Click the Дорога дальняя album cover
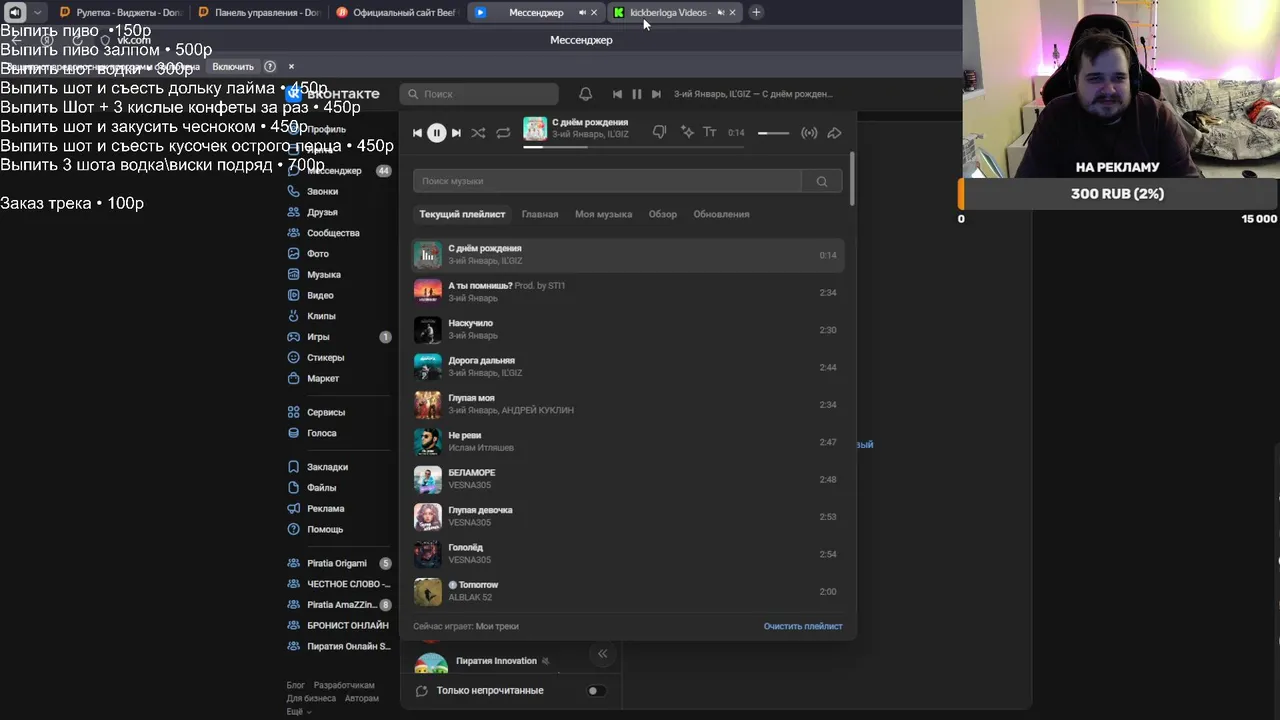1280x720 pixels. pos(428,367)
